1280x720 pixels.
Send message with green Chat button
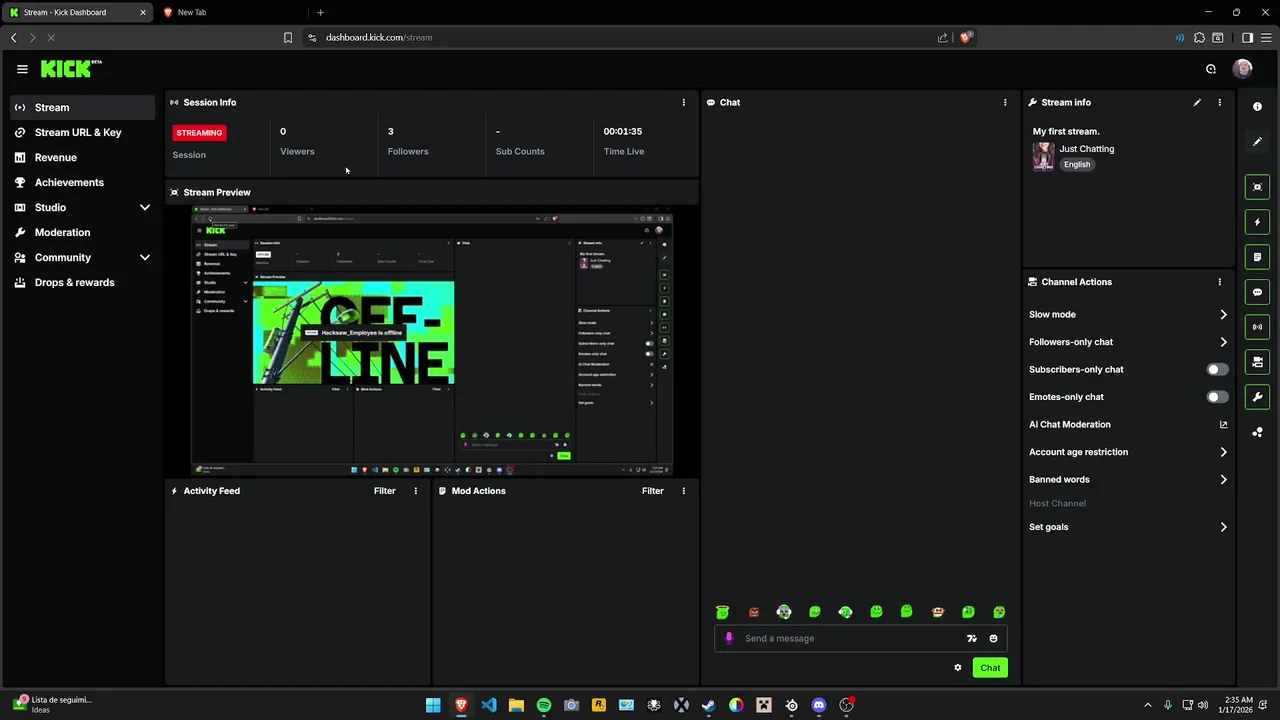point(990,667)
